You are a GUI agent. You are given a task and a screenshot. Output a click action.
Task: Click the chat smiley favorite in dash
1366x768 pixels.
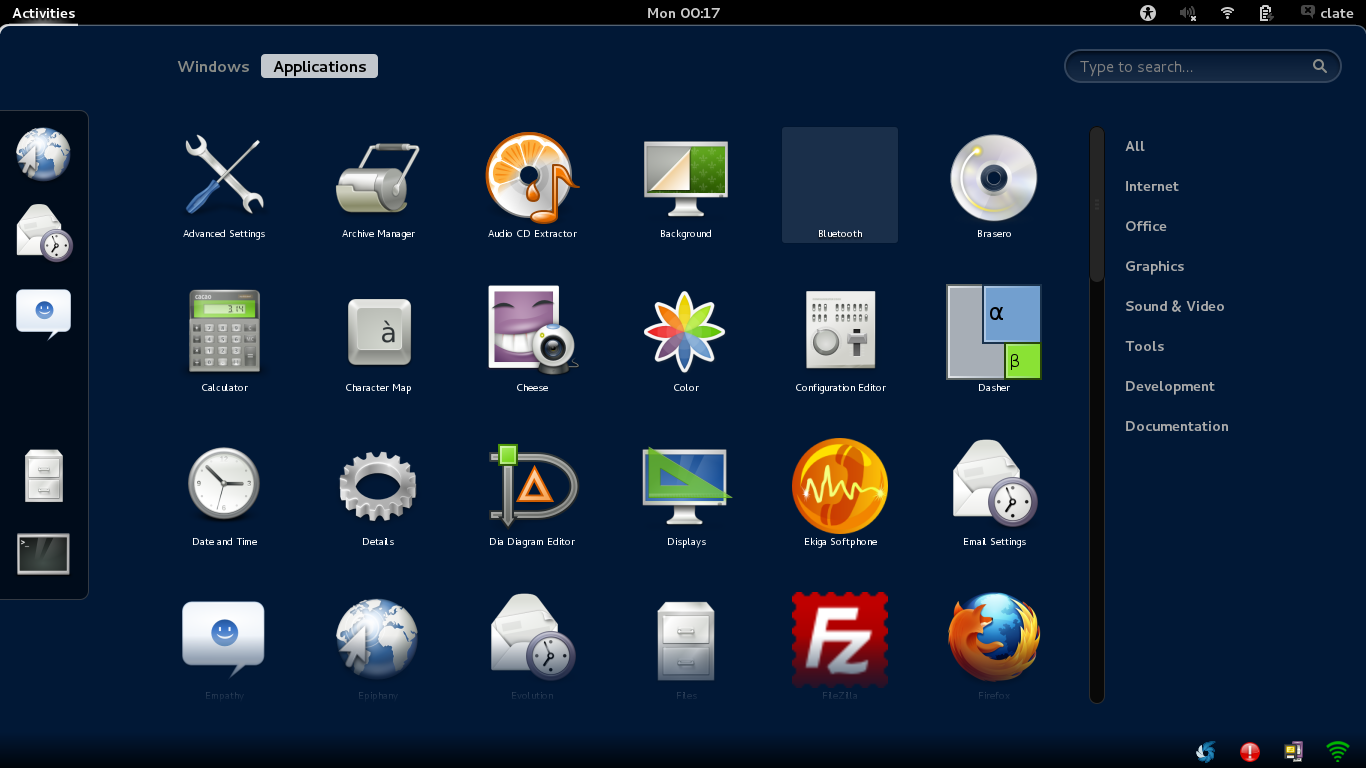point(43,313)
